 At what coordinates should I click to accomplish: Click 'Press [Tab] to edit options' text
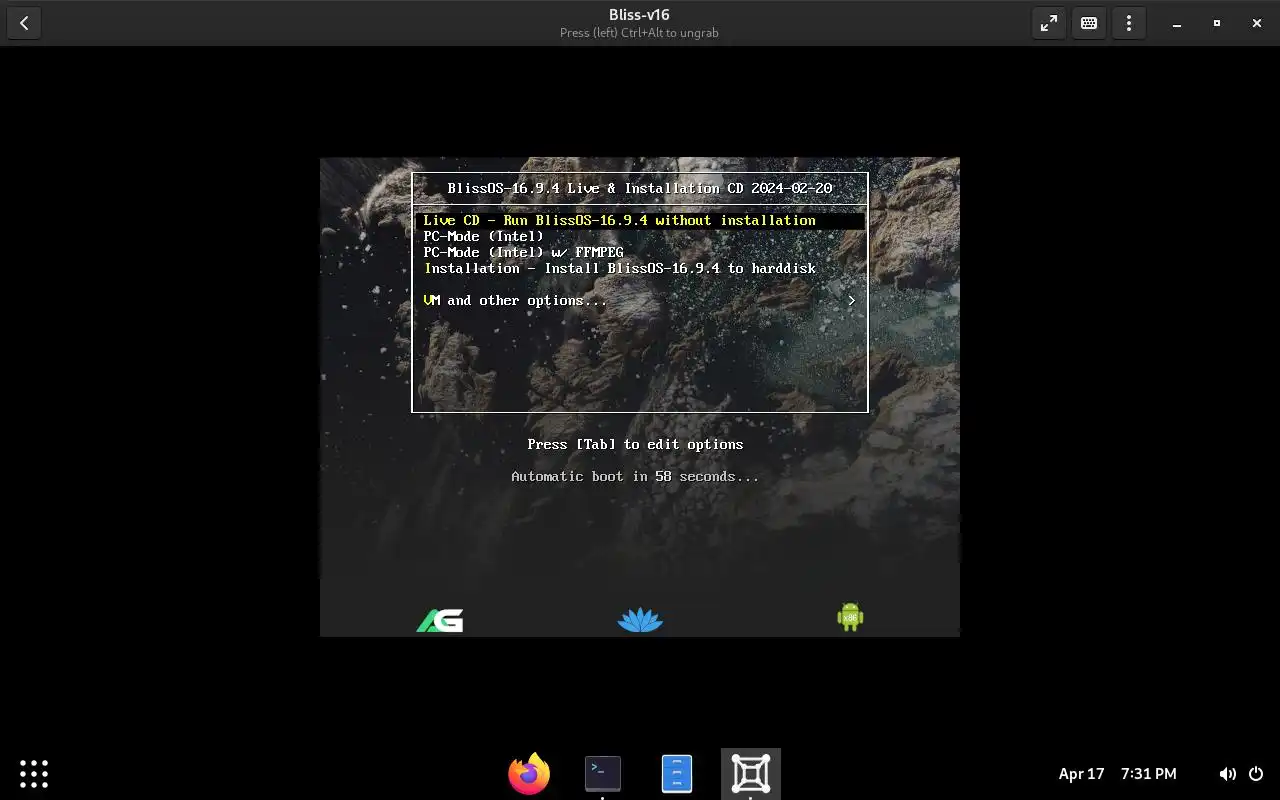point(635,444)
